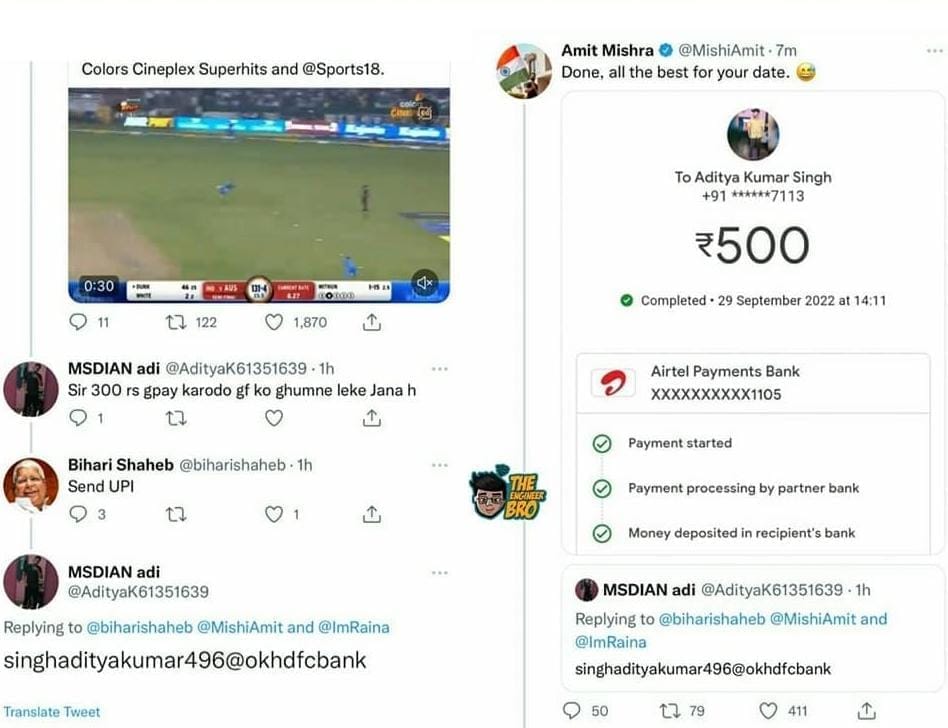This screenshot has width=948, height=728.
Task: Share the video tweet using the upload icon
Action: coord(372,322)
